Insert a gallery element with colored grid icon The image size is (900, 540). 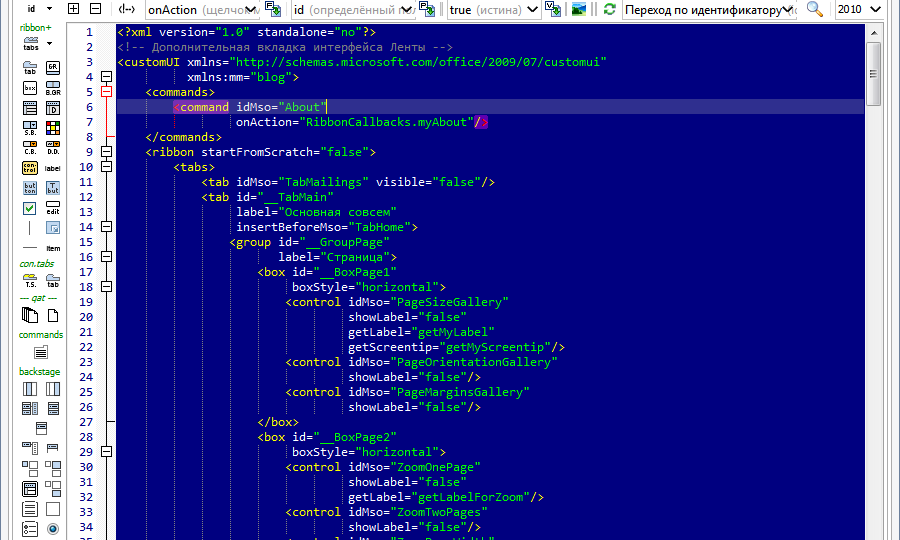coord(53,128)
